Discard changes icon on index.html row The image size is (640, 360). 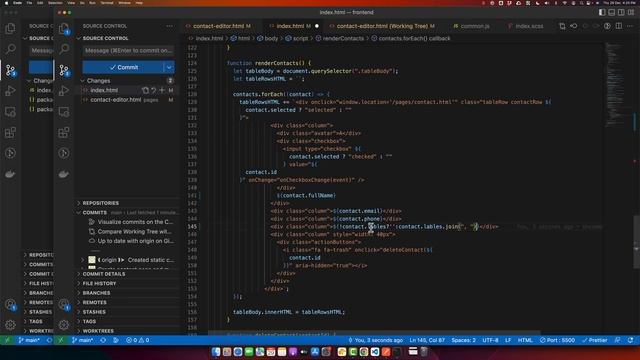154,90
